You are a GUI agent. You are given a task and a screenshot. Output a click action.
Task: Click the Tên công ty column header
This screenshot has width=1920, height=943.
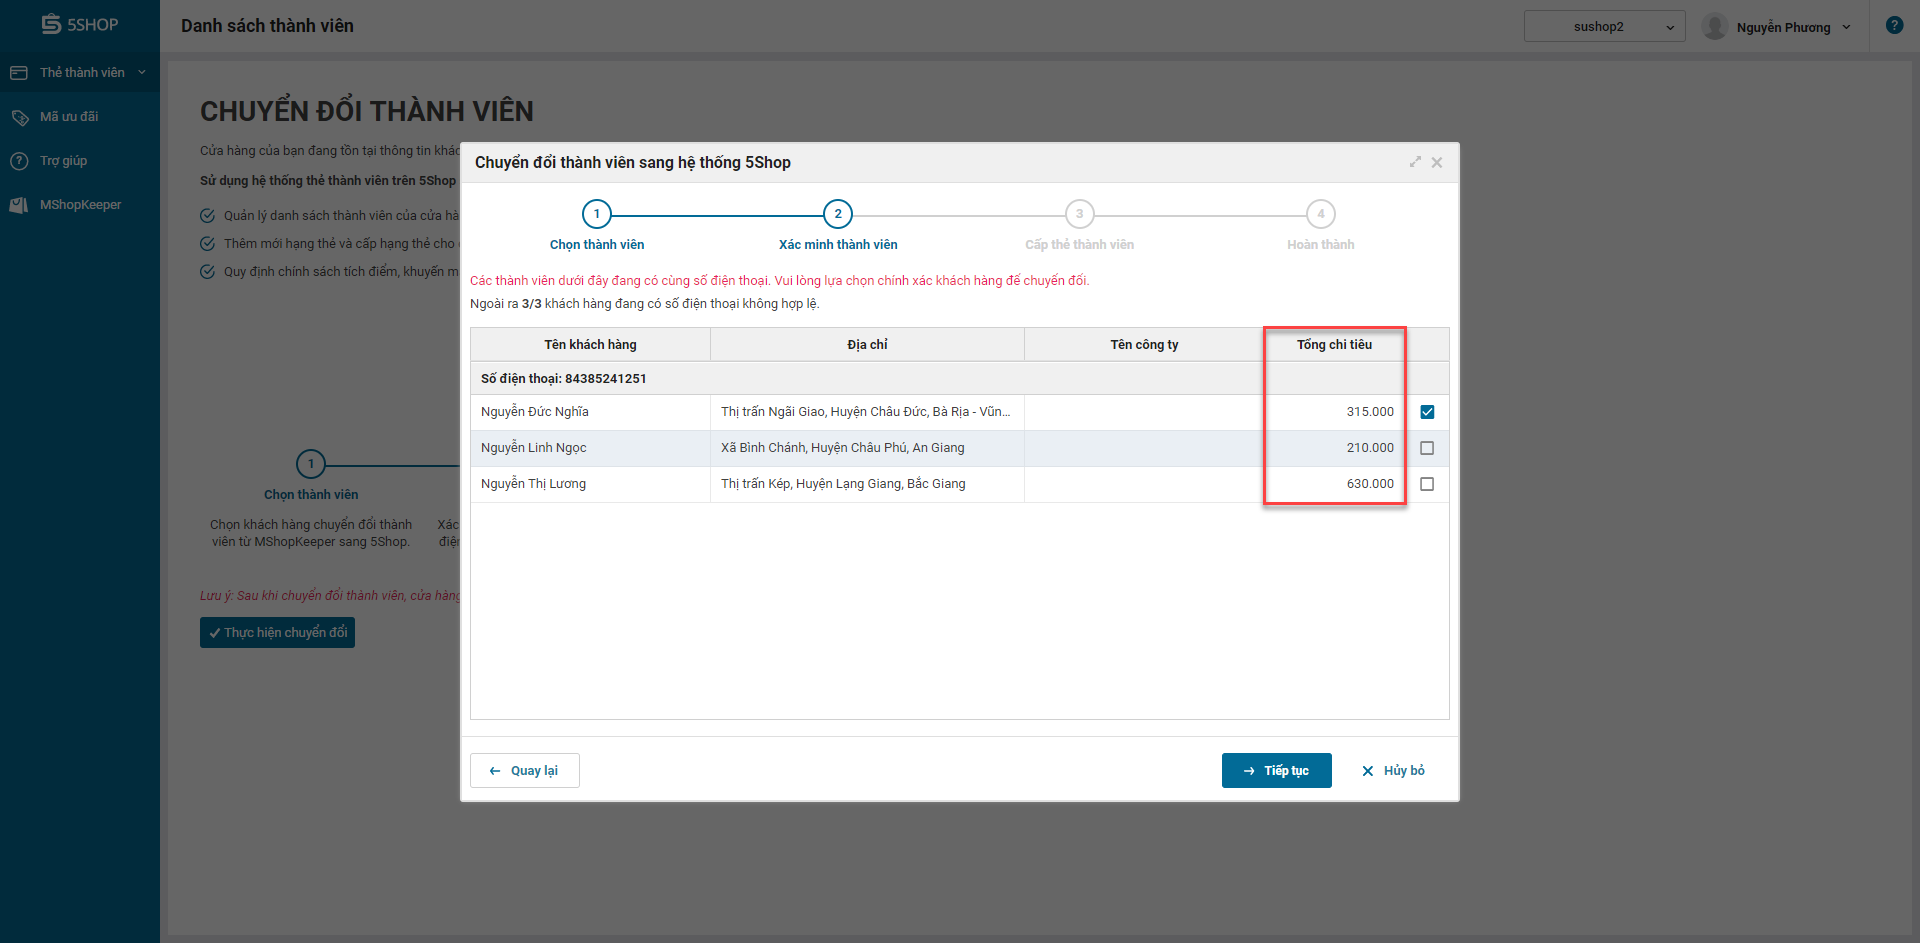(1144, 345)
